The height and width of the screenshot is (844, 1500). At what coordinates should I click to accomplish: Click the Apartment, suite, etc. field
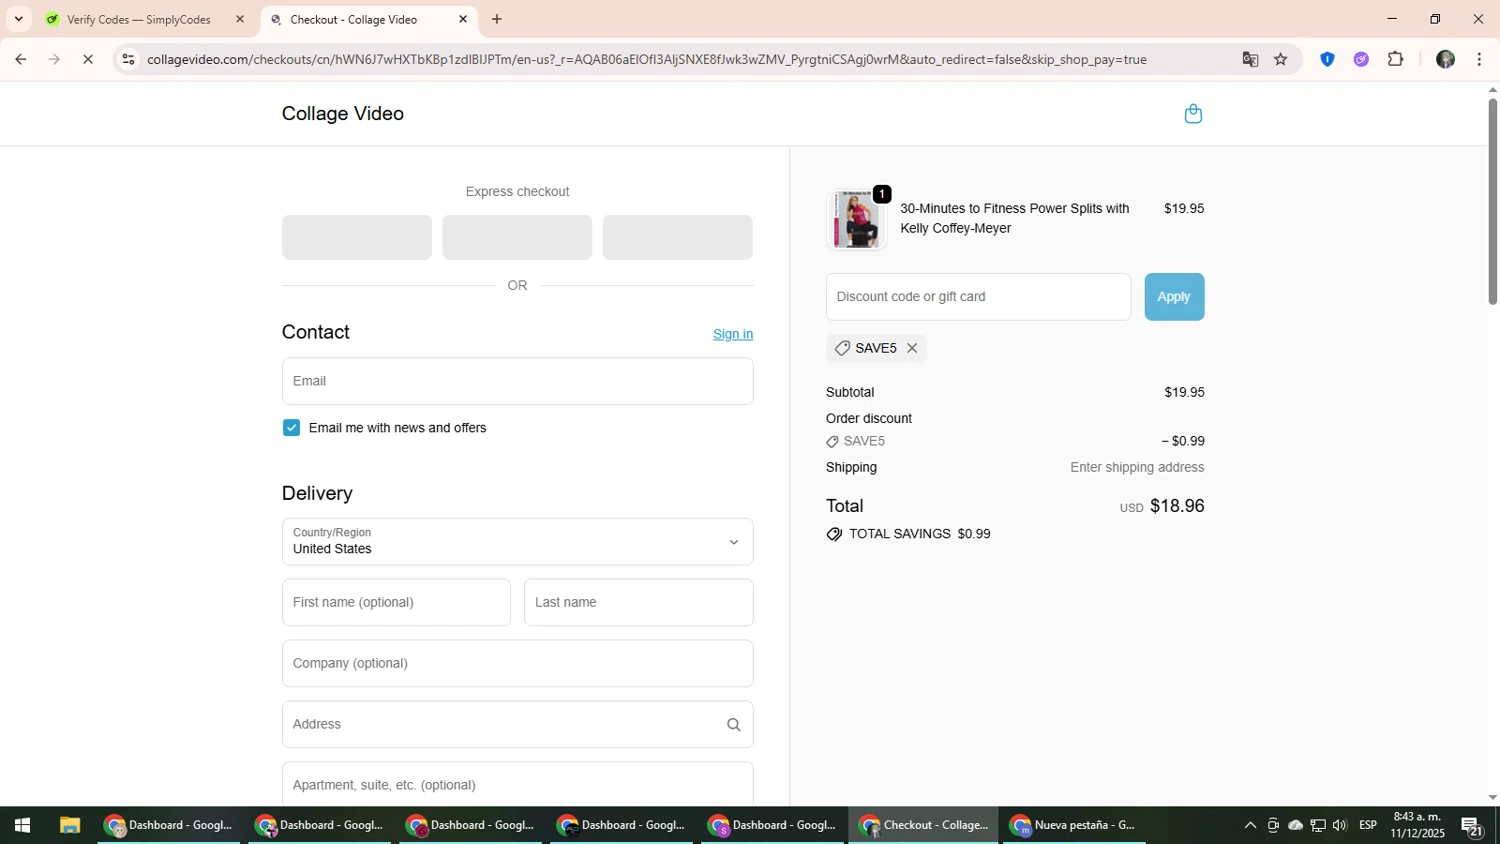(517, 785)
